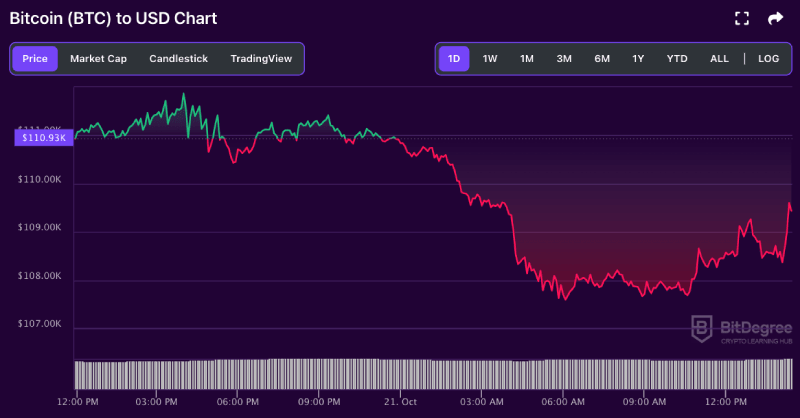This screenshot has height=418, width=800.
Task: Choose the 1W time range
Action: pos(490,59)
